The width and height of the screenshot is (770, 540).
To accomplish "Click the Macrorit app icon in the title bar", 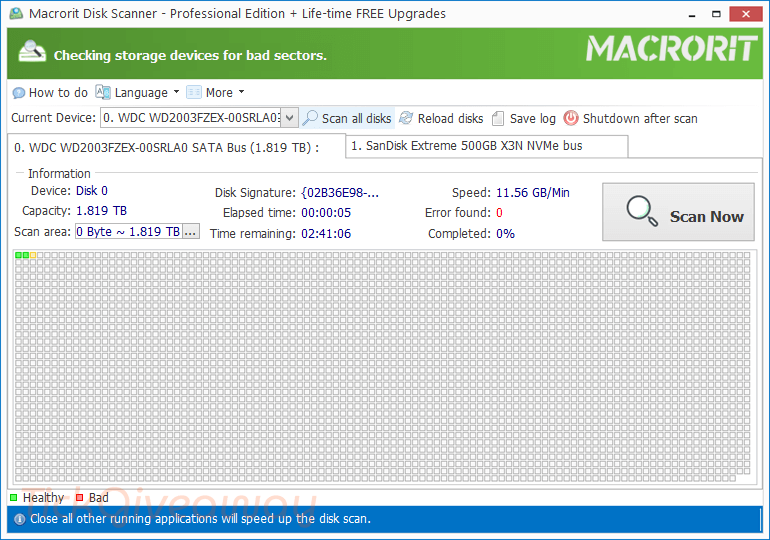I will click(16, 13).
